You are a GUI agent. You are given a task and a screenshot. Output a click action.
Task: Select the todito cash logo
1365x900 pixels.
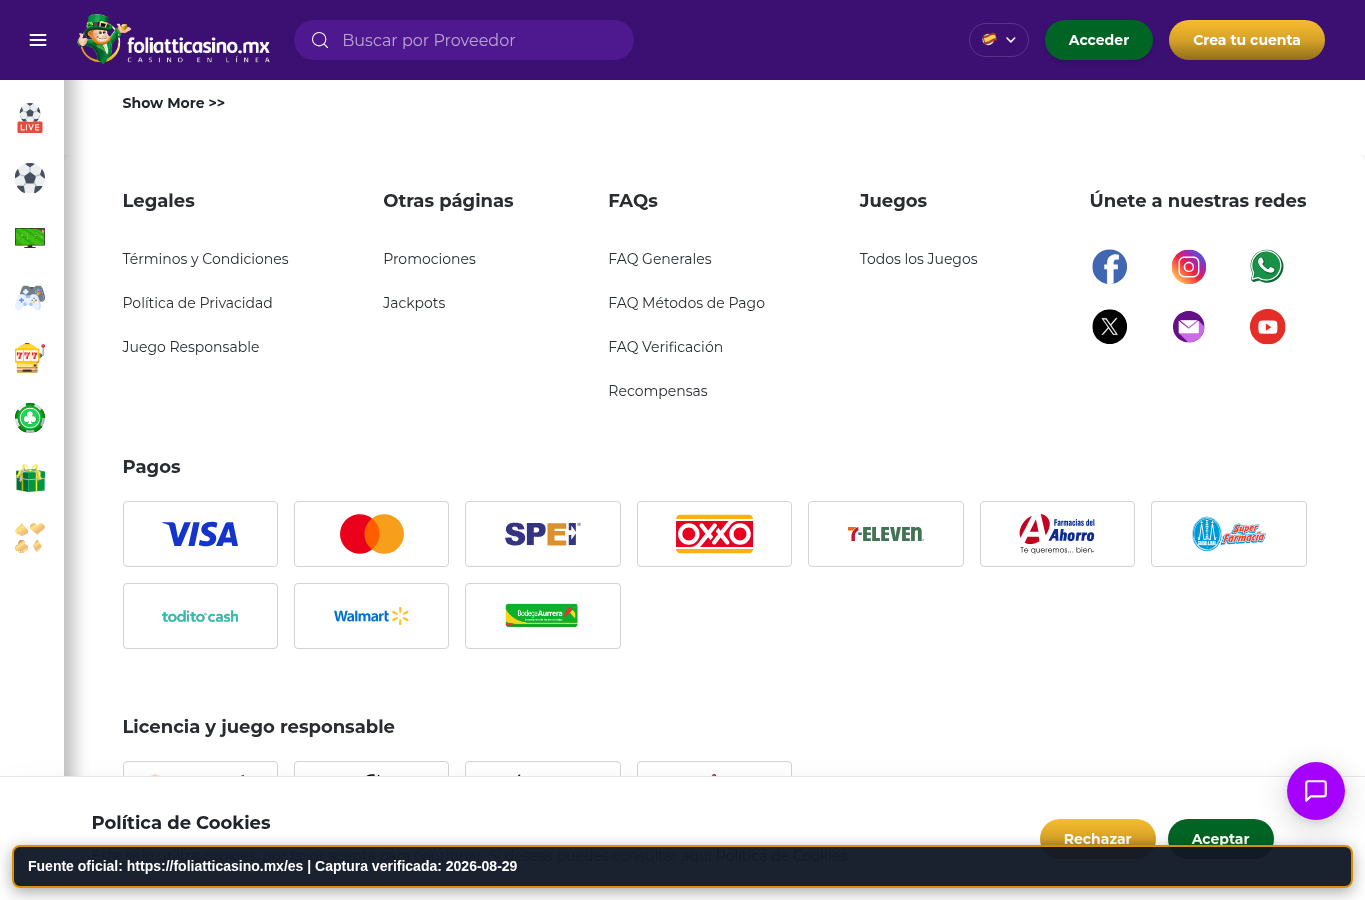pyautogui.click(x=200, y=616)
